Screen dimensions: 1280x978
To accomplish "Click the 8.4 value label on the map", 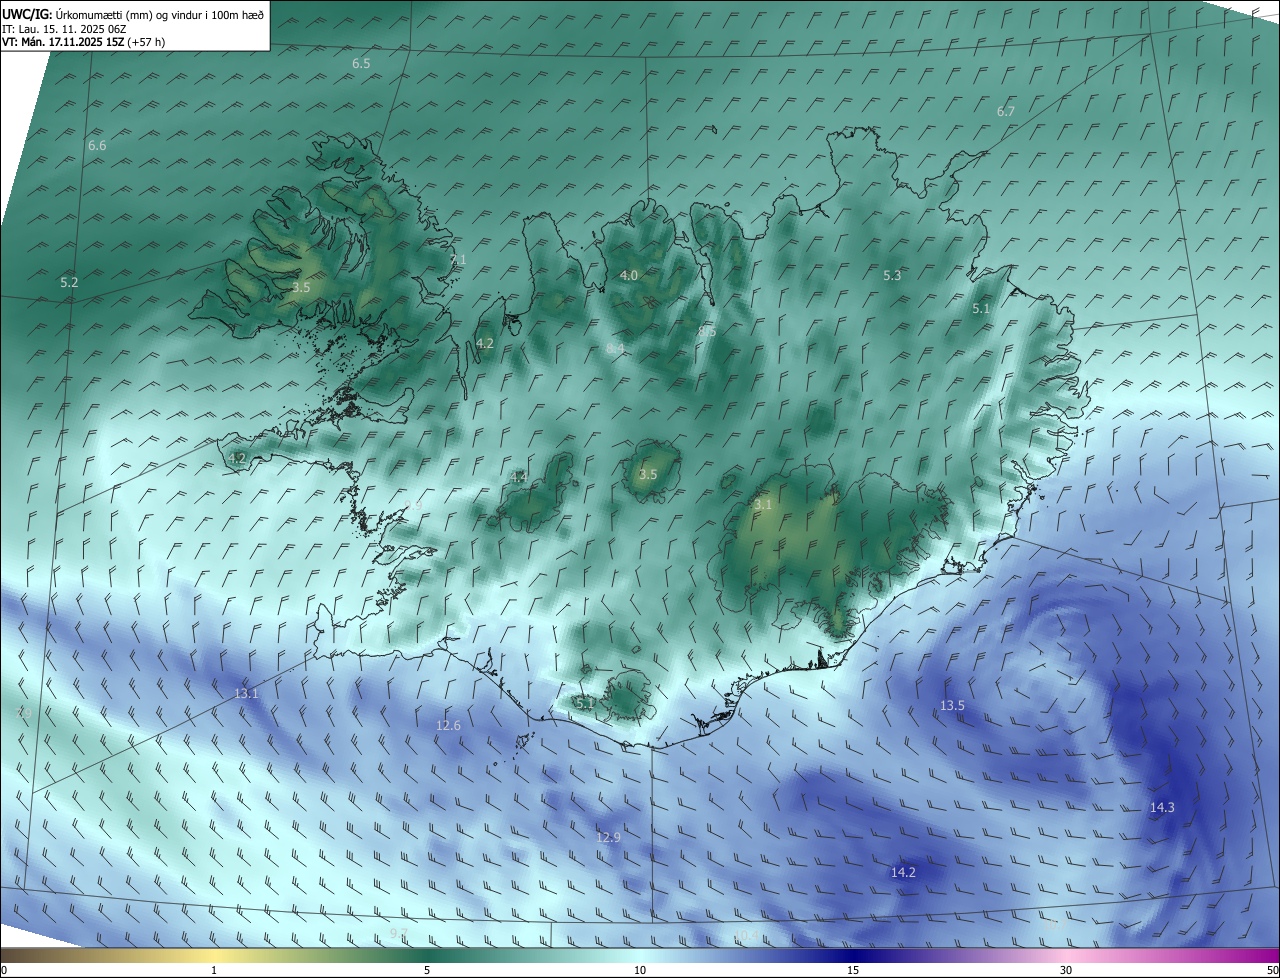I will pos(615,348).
